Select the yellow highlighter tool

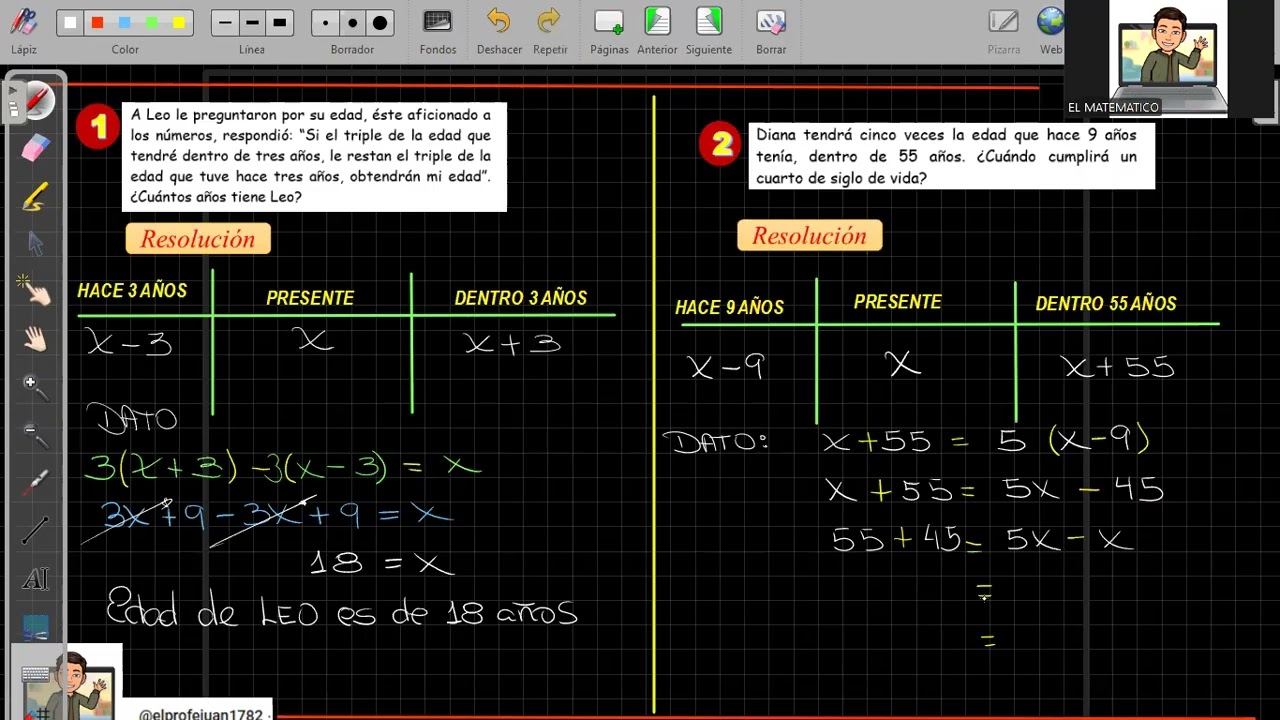pyautogui.click(x=35, y=196)
